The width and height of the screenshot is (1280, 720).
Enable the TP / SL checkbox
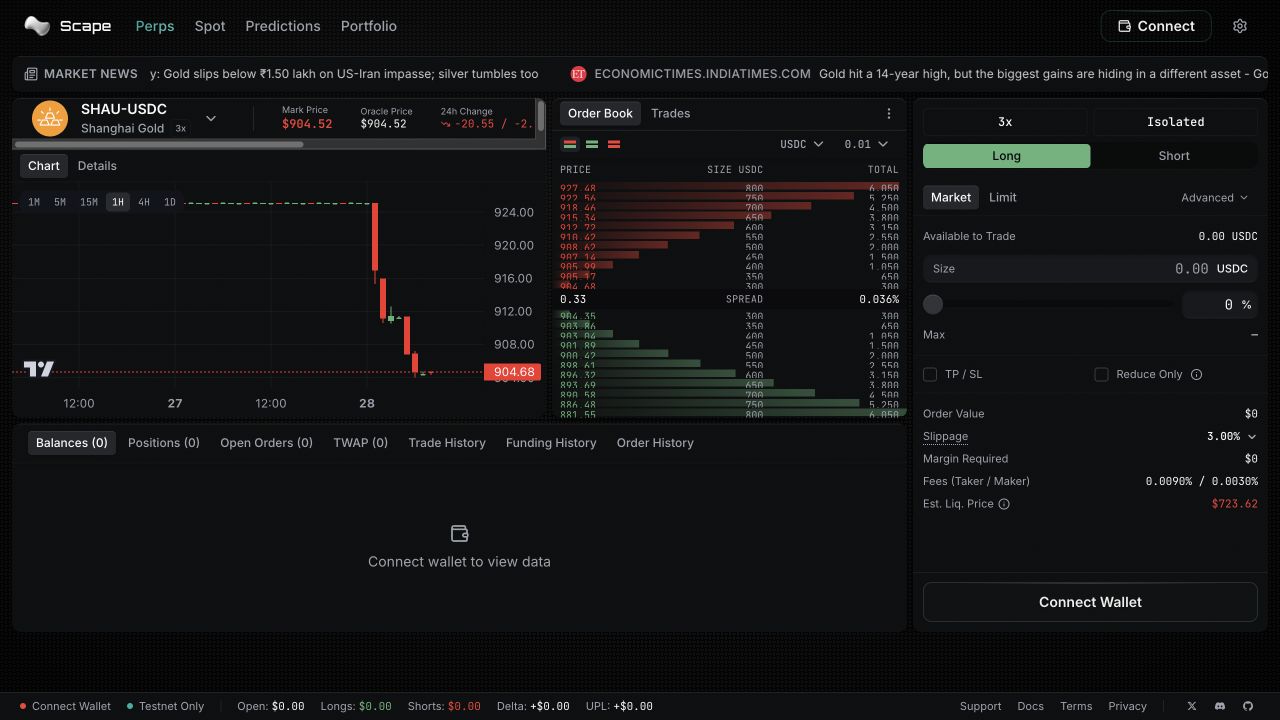[930, 374]
